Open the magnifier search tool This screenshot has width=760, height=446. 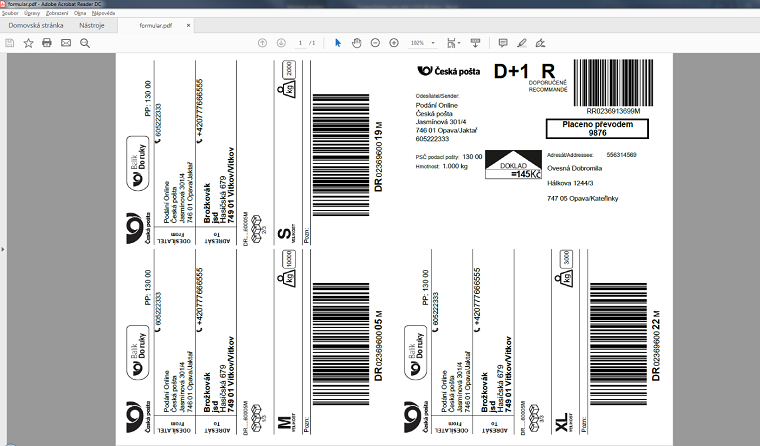point(85,43)
